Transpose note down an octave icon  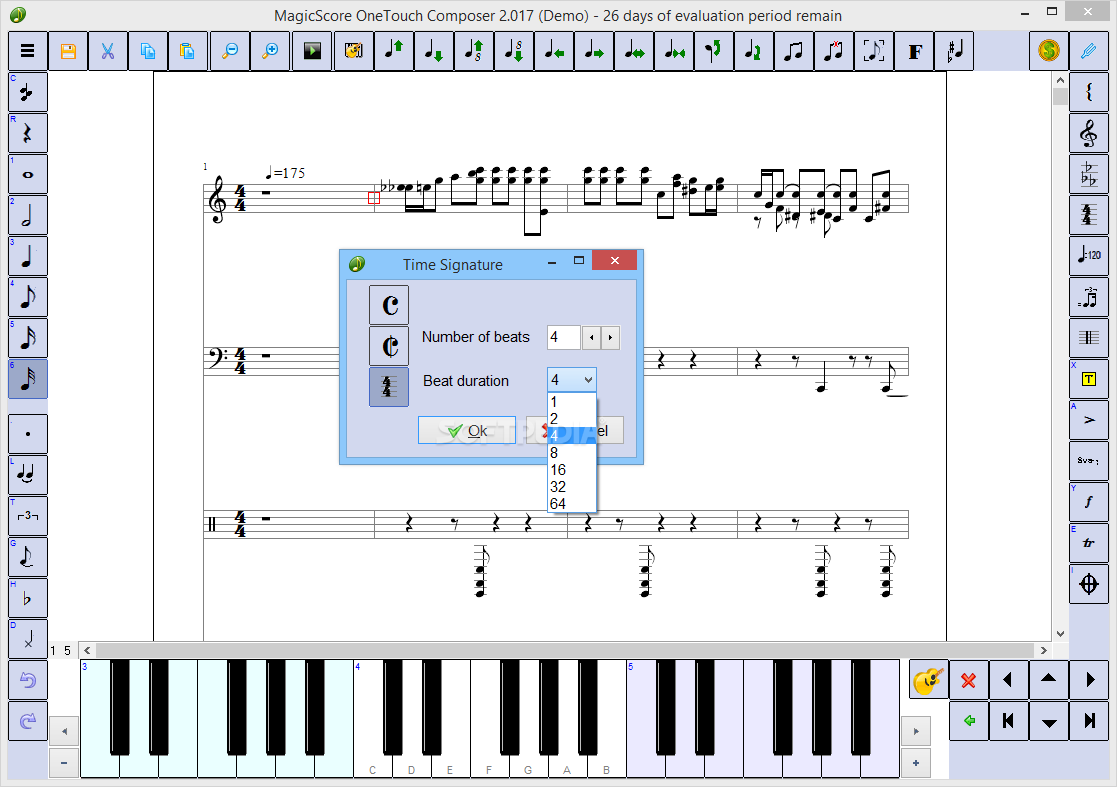[514, 51]
